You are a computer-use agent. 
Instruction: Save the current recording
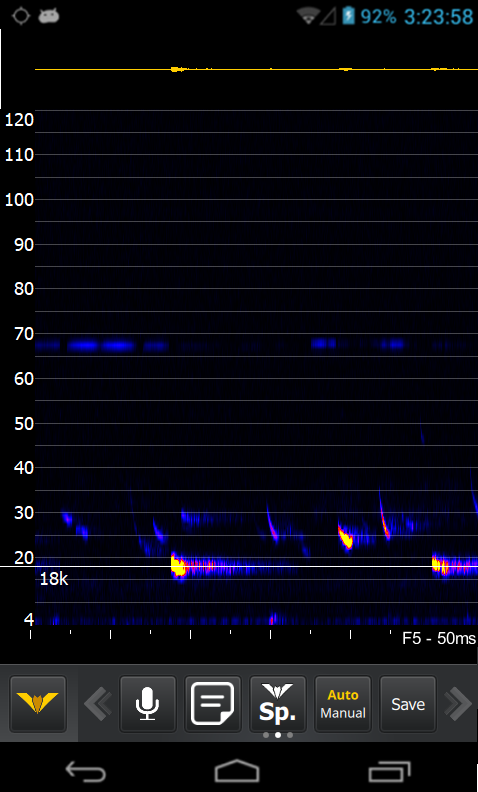[408, 704]
